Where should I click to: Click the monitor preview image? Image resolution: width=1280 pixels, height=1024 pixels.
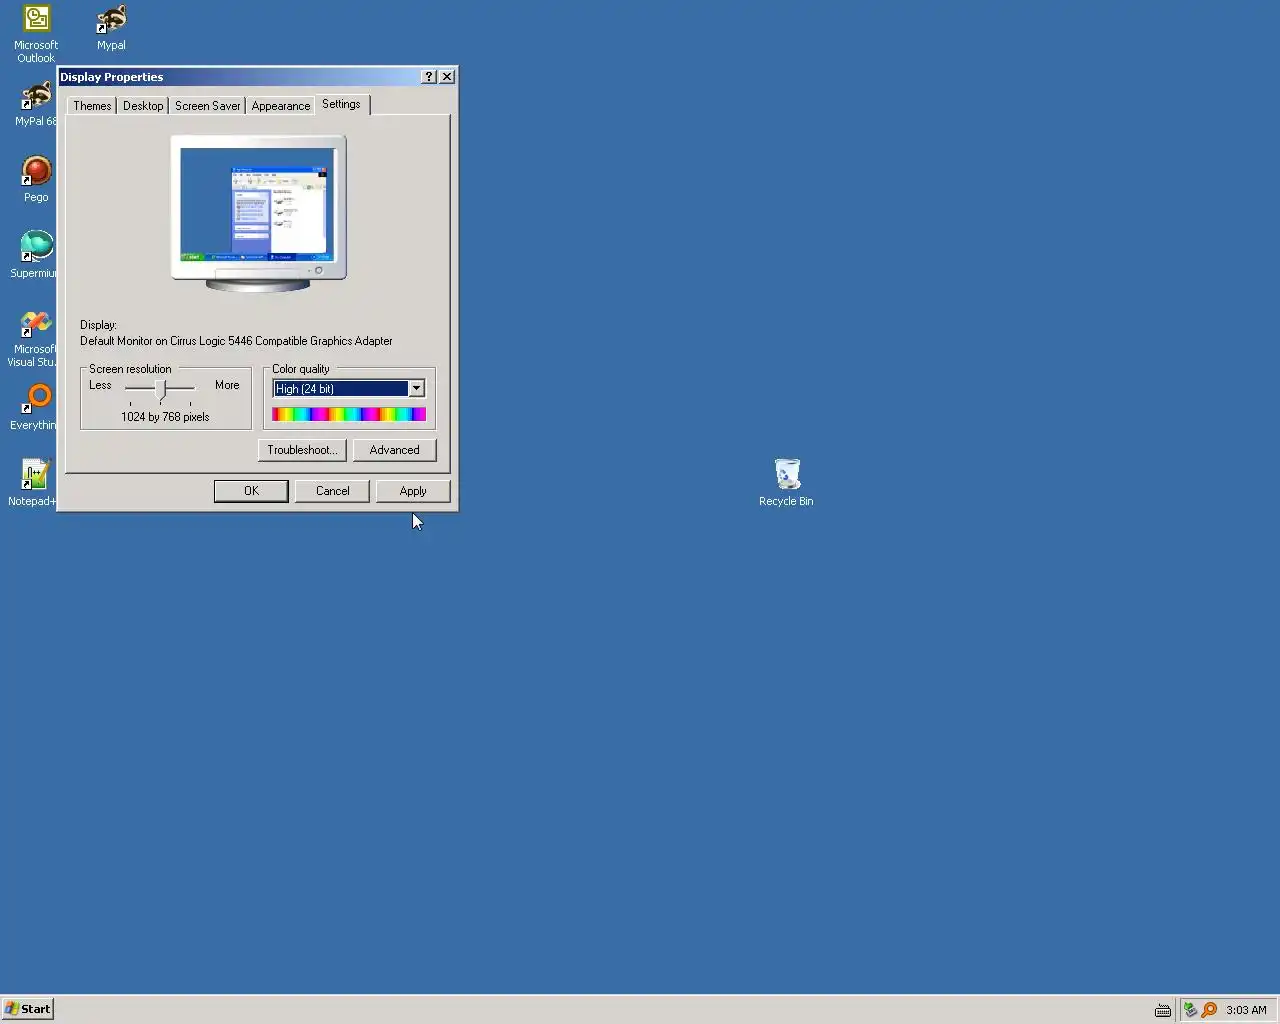tap(259, 213)
